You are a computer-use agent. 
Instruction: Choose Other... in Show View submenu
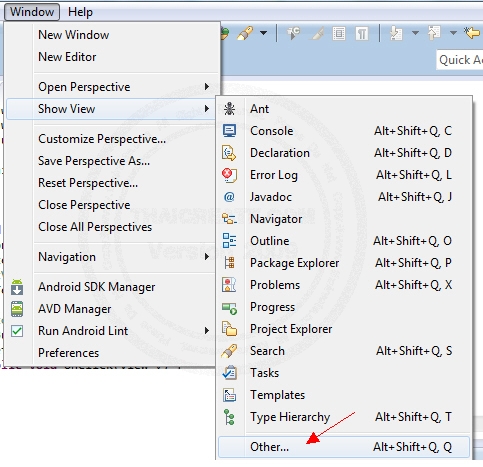344,447
